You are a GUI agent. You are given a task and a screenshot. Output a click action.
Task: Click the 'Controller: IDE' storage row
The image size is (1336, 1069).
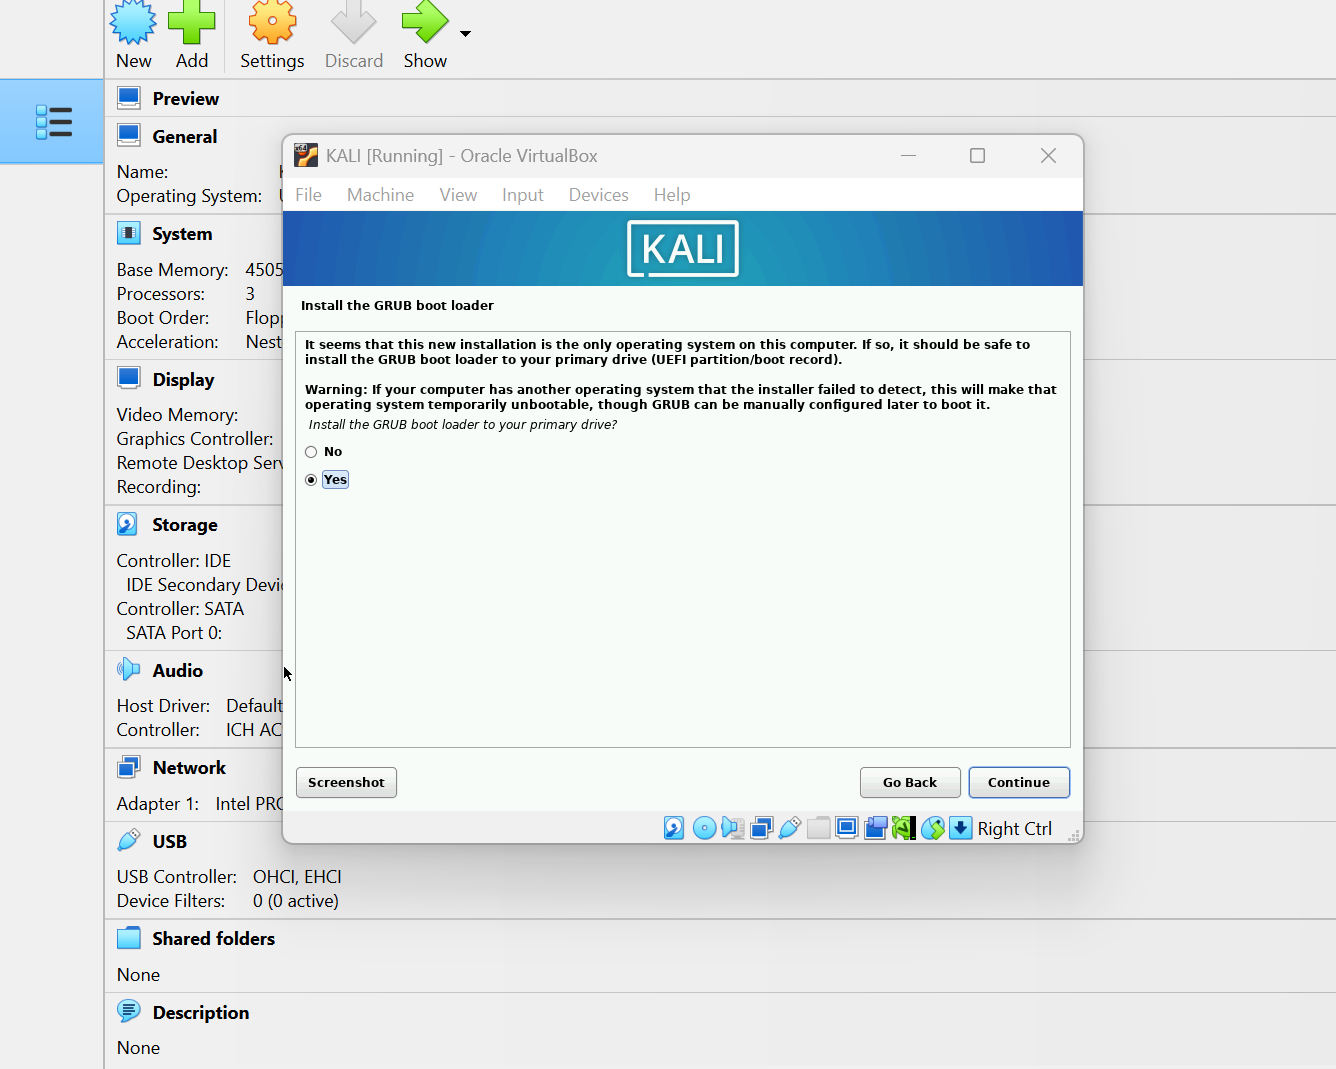[x=174, y=561]
